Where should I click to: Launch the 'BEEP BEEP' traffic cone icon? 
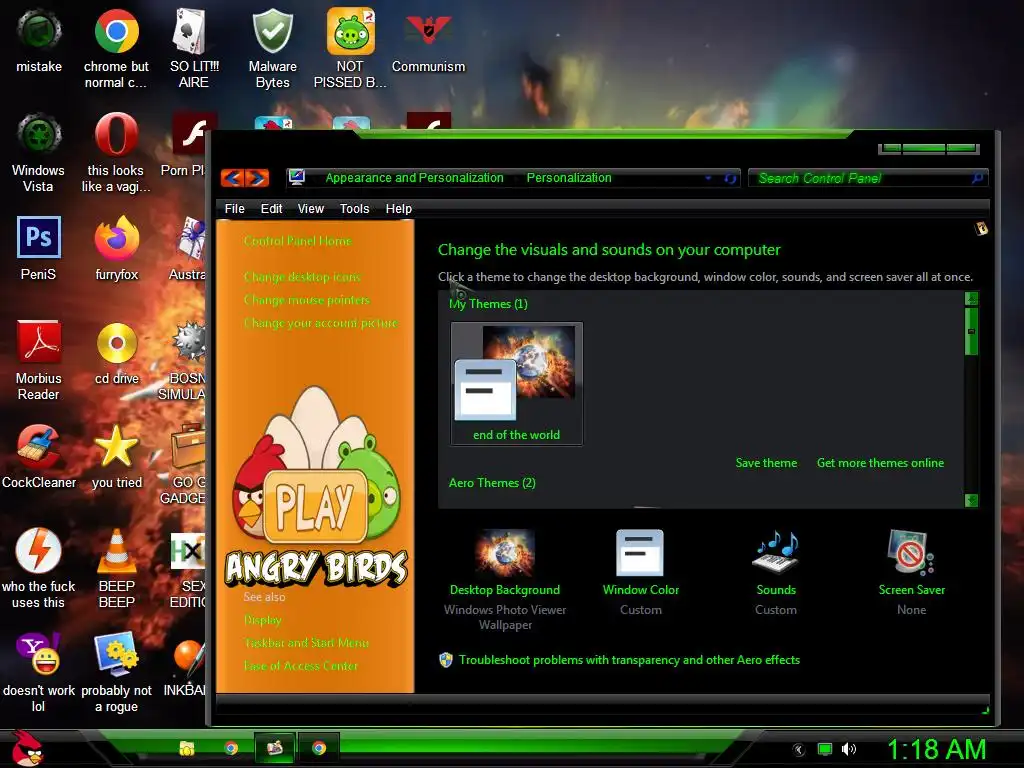(x=116, y=568)
